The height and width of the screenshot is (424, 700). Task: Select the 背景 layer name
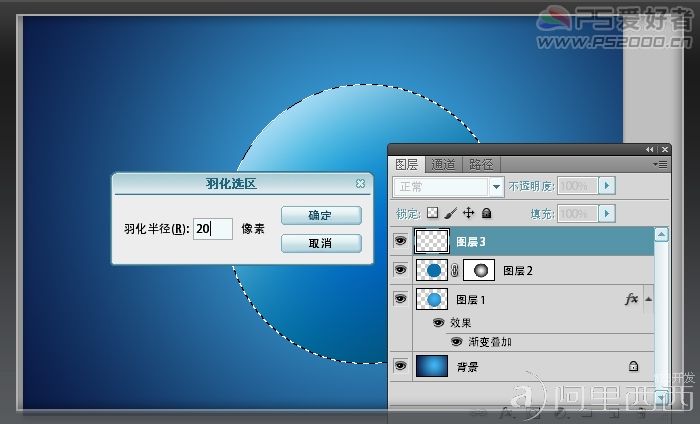[x=467, y=367]
